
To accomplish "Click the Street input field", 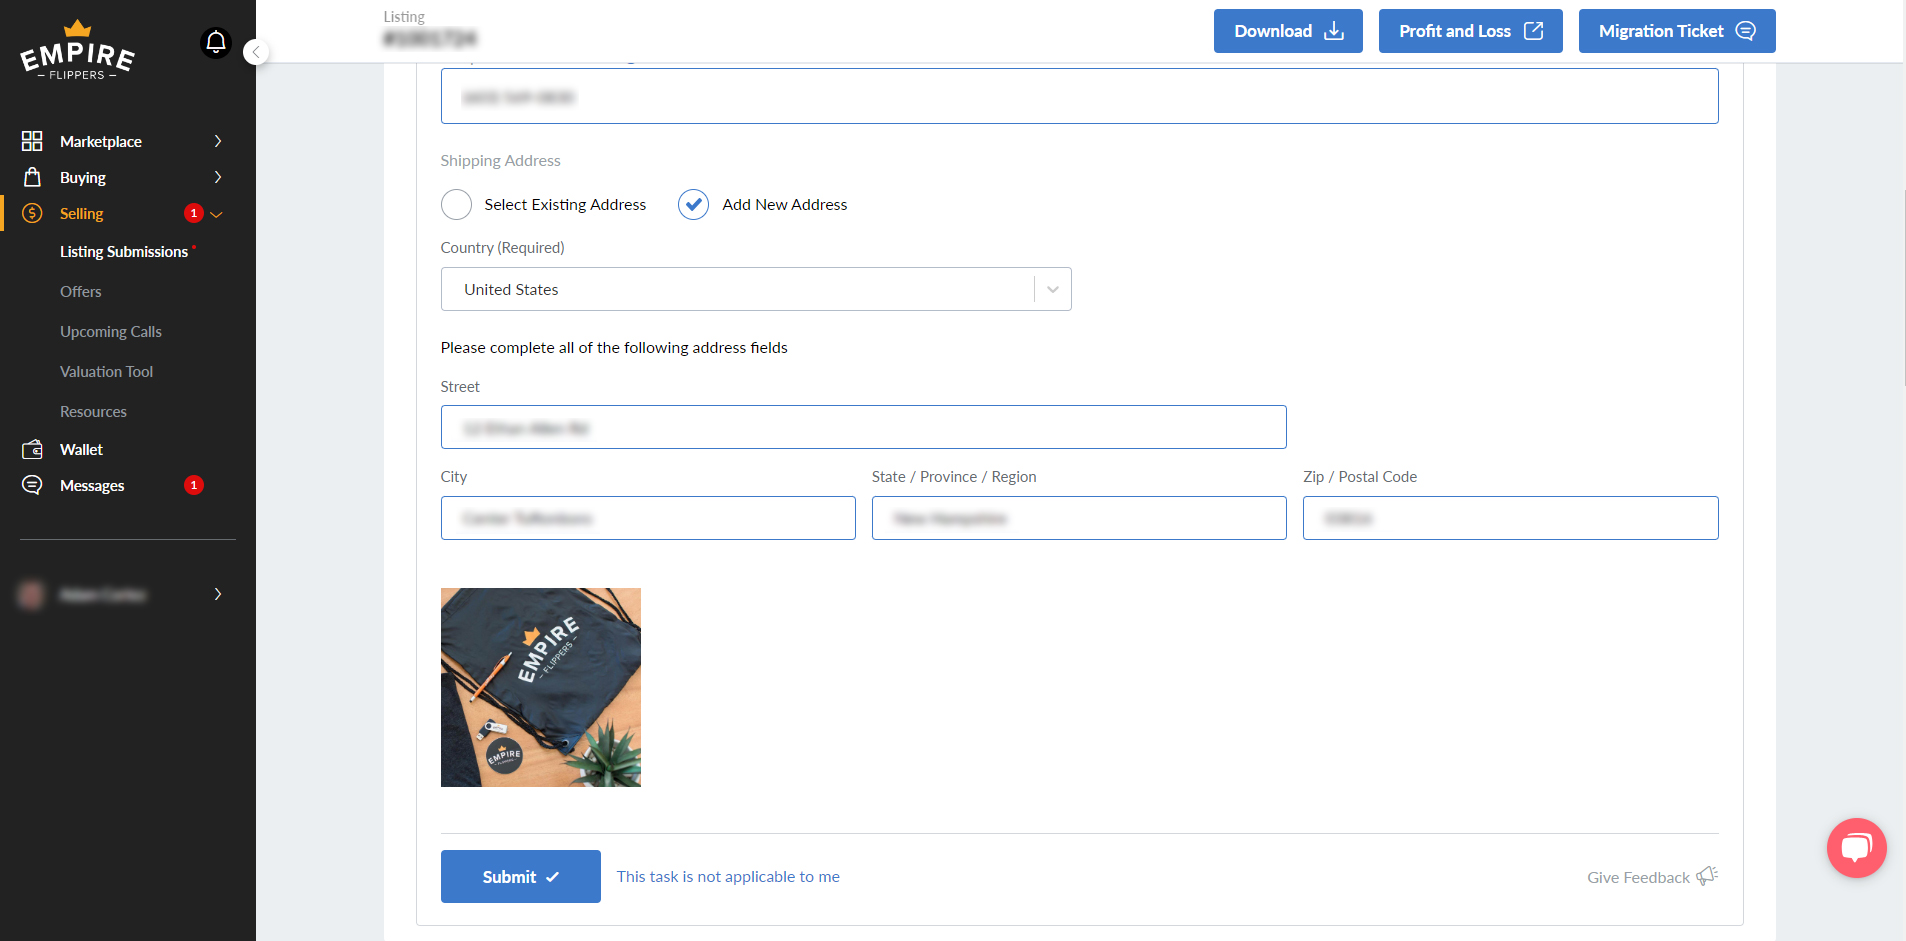I will 863,427.
